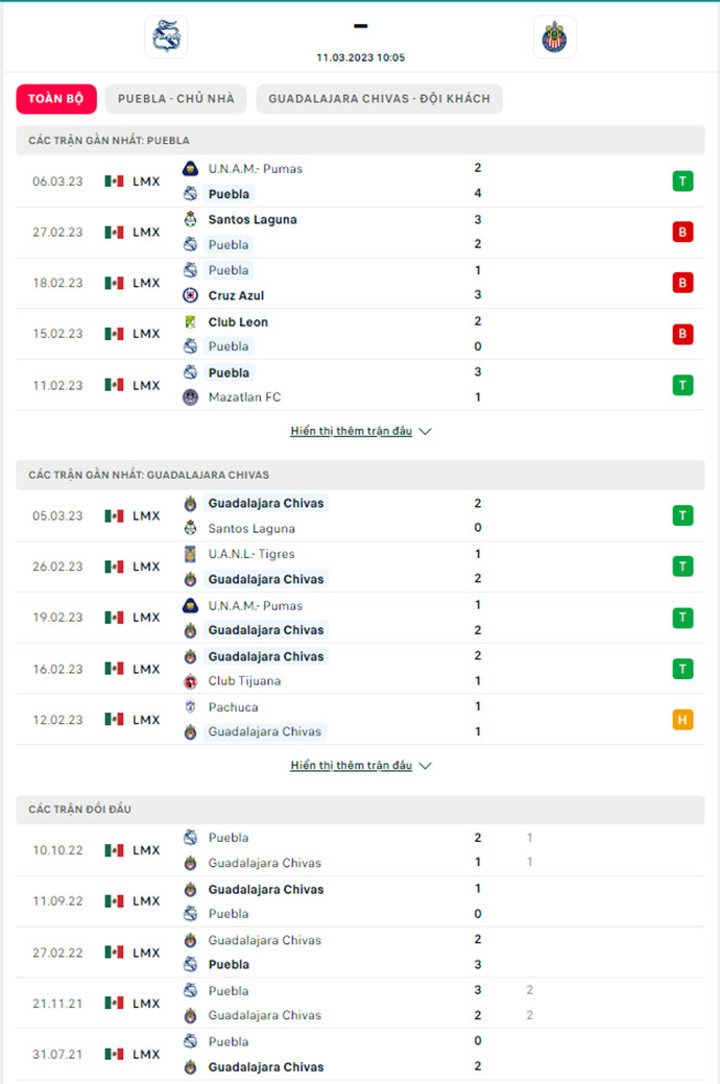
Task: Open the 10.10.22 head-to-head match row
Action: 360,850
